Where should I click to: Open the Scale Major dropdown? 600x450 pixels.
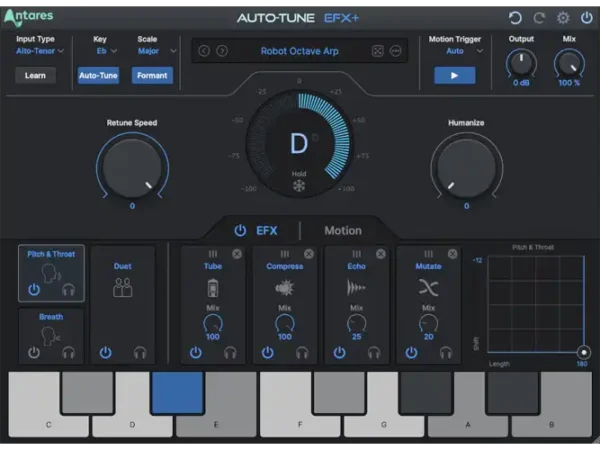click(x=157, y=51)
